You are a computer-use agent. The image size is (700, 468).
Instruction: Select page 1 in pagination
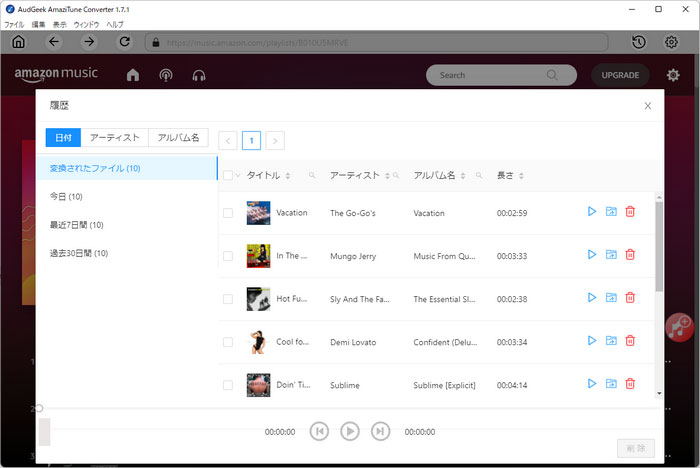tap(251, 141)
